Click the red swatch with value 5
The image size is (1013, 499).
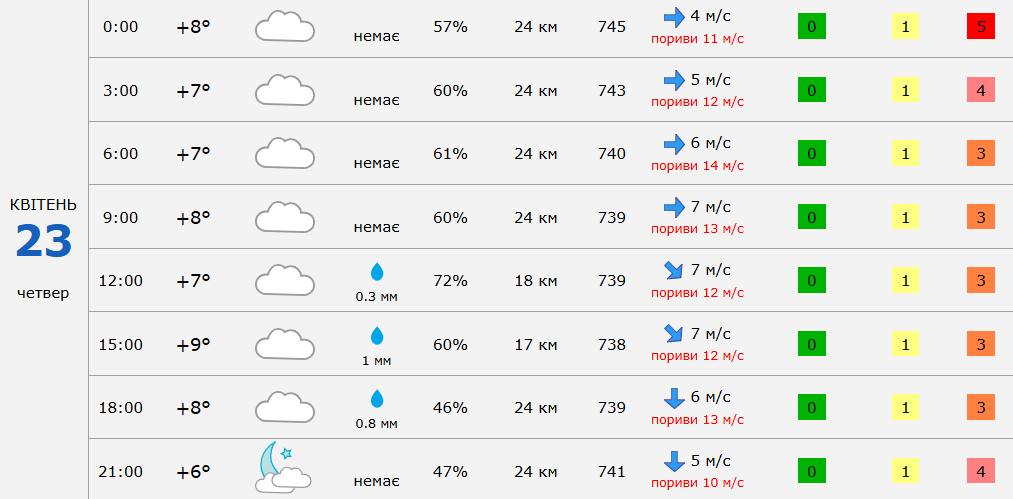click(981, 27)
